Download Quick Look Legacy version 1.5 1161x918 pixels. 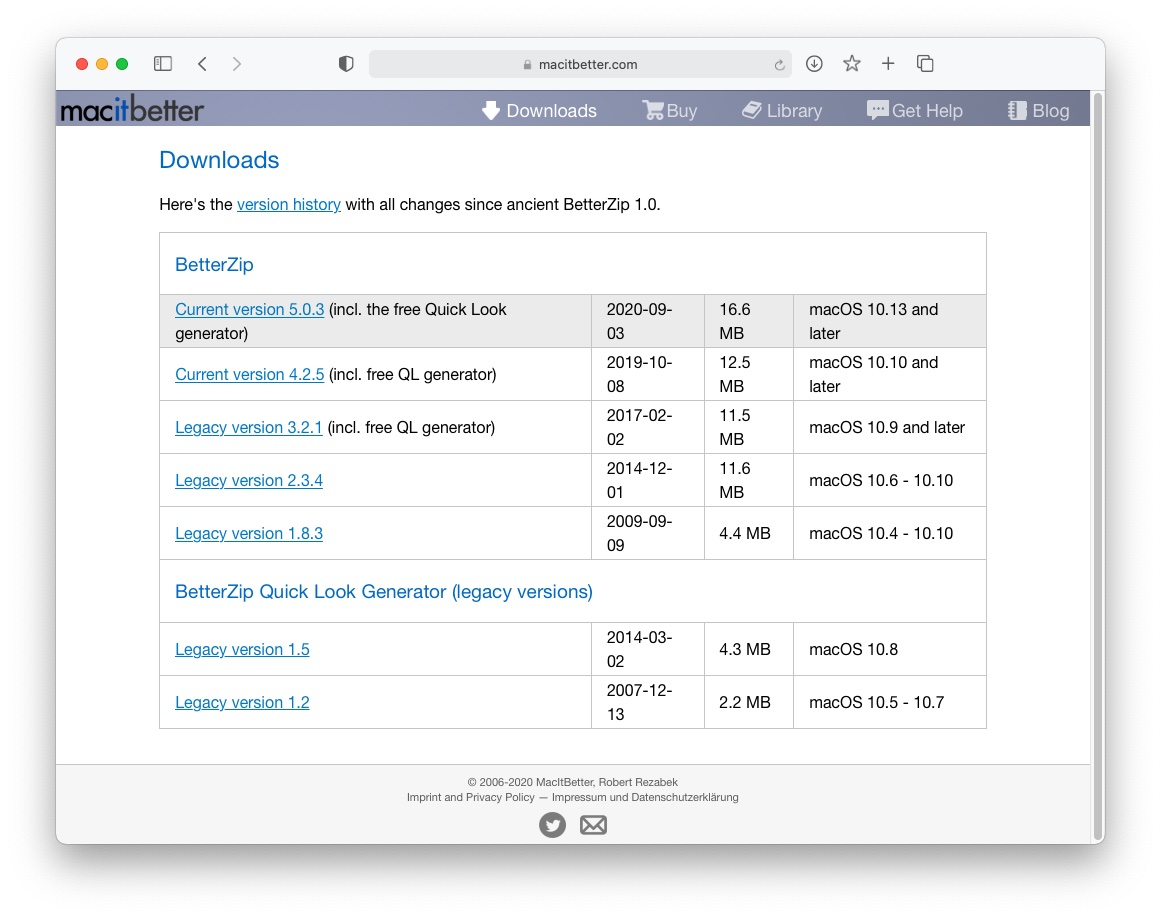[242, 649]
